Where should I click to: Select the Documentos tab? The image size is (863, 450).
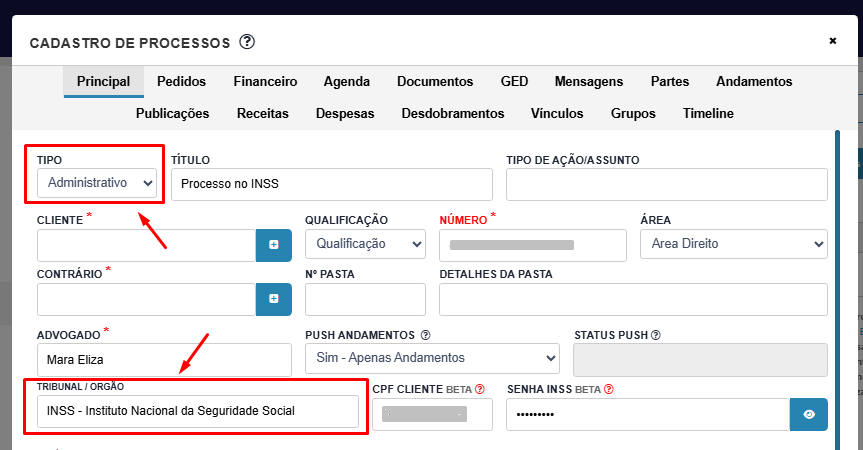(x=435, y=81)
